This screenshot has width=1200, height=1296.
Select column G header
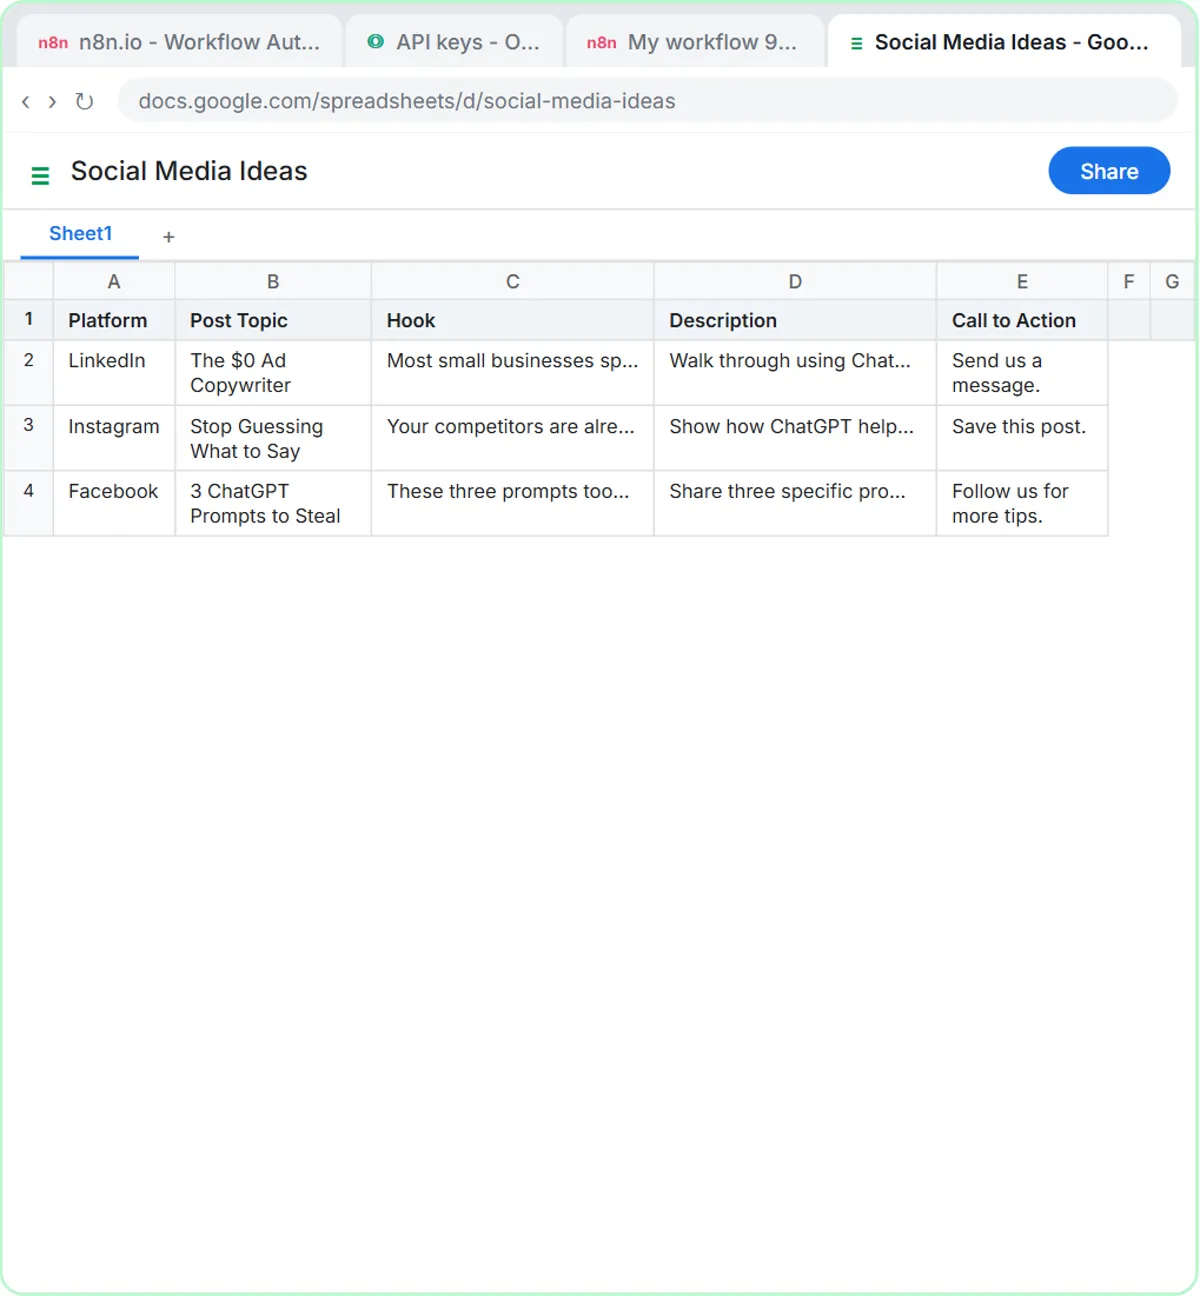[1172, 281]
